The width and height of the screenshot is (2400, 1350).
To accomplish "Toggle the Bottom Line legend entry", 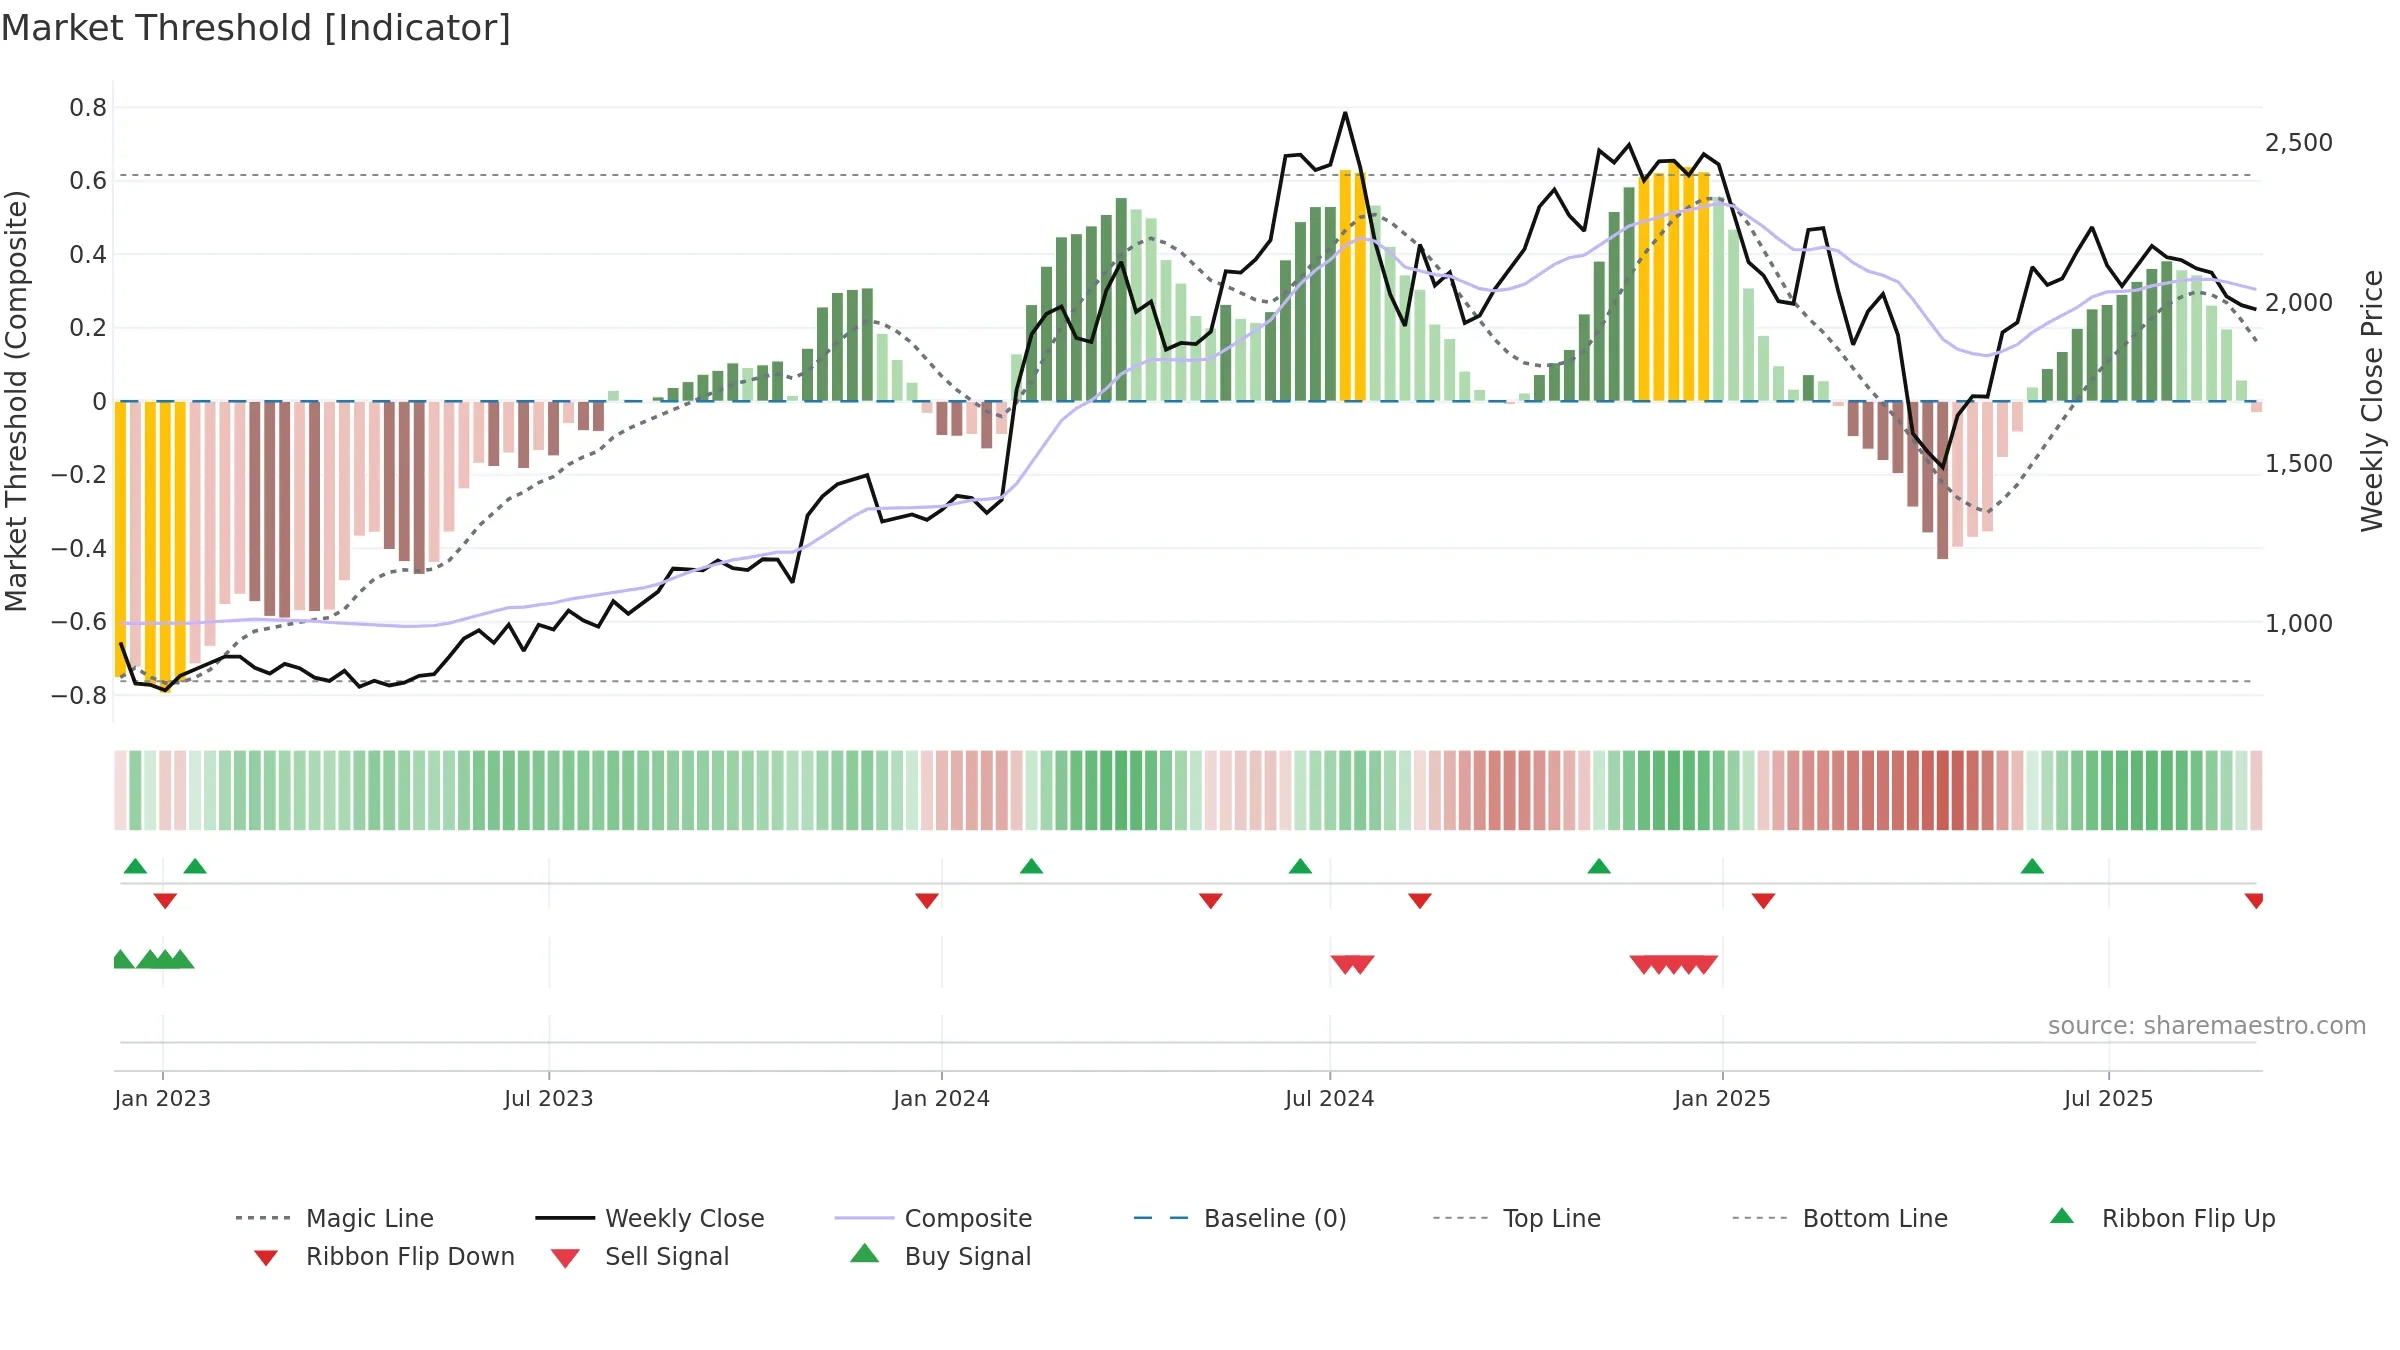I will 1840,1218.
